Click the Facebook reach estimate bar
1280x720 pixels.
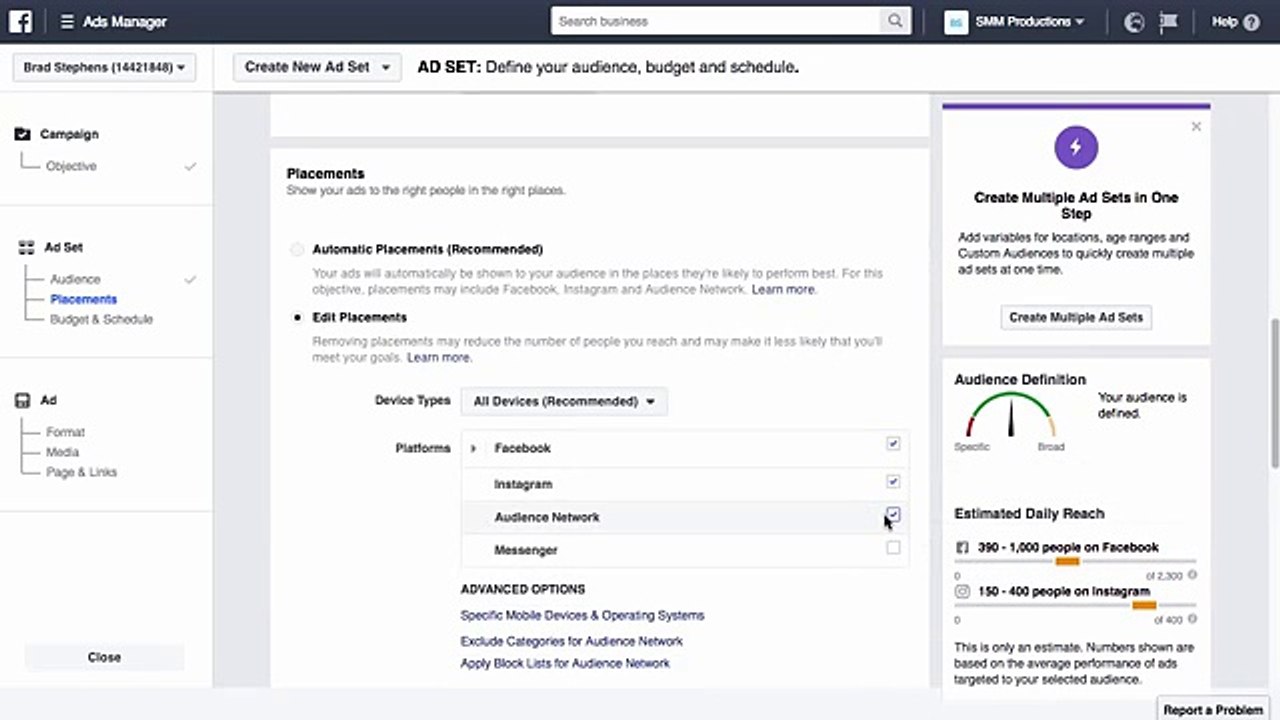[1075, 562]
